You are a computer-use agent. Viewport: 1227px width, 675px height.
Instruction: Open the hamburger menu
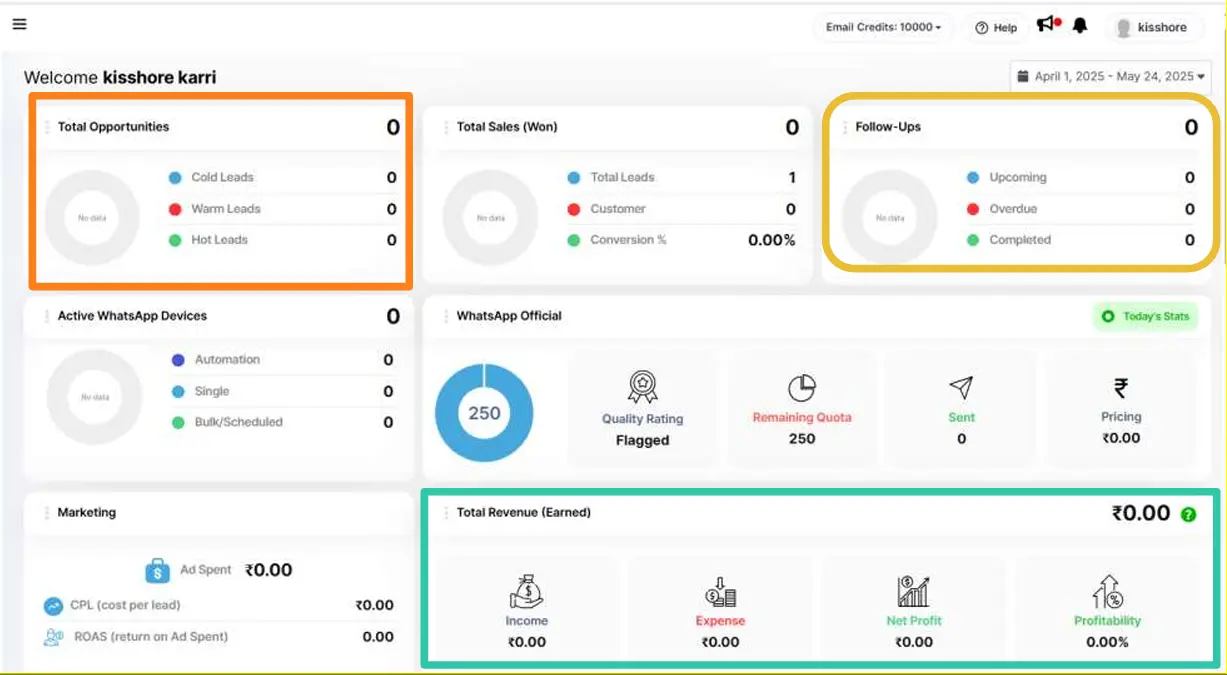pos(20,24)
